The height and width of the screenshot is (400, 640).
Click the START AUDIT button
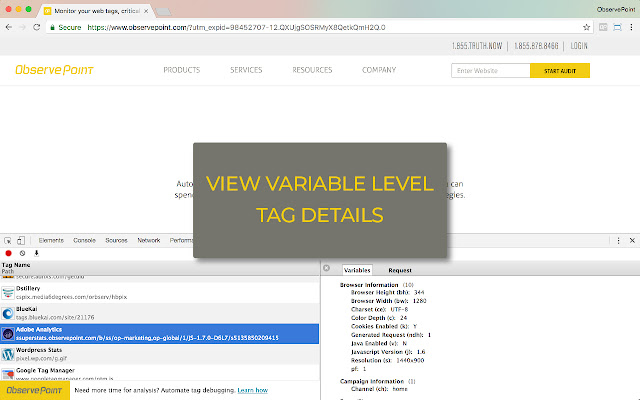pos(560,71)
